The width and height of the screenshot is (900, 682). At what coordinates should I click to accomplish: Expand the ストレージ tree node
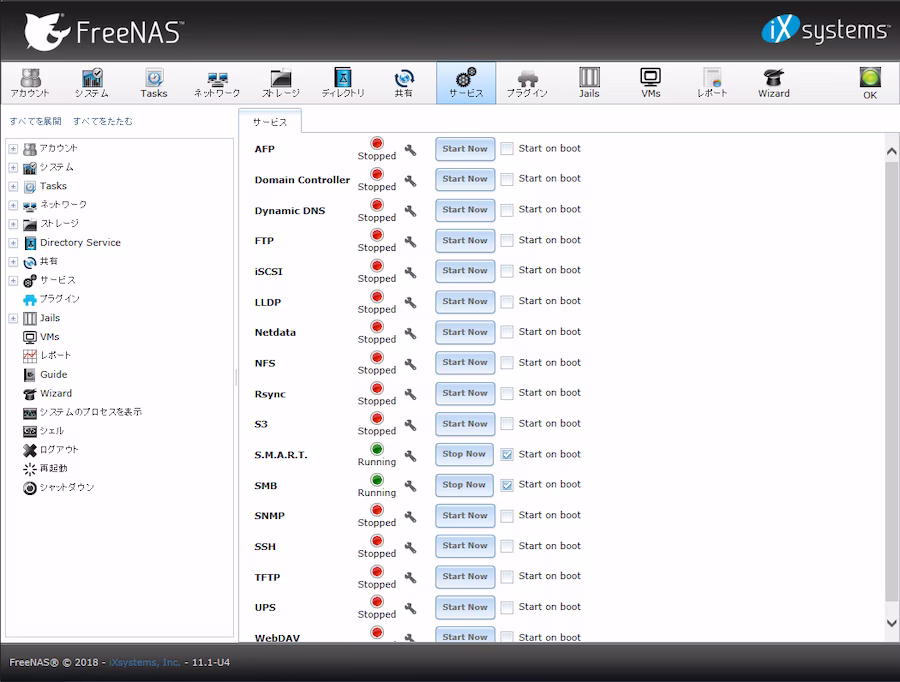coord(13,224)
